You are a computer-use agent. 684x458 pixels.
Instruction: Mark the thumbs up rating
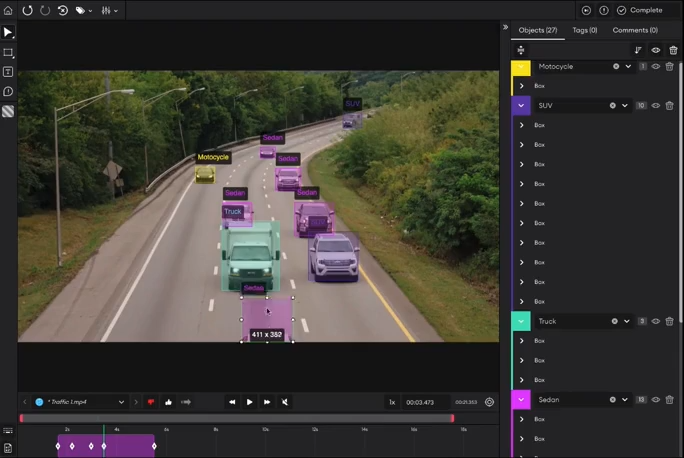click(x=168, y=402)
